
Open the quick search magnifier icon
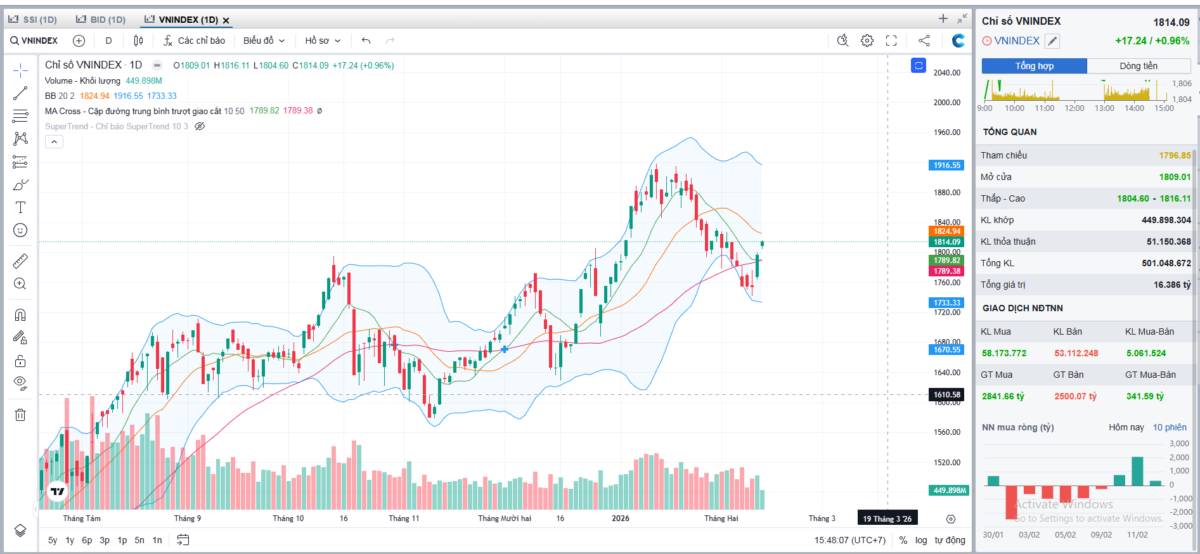[x=842, y=40]
